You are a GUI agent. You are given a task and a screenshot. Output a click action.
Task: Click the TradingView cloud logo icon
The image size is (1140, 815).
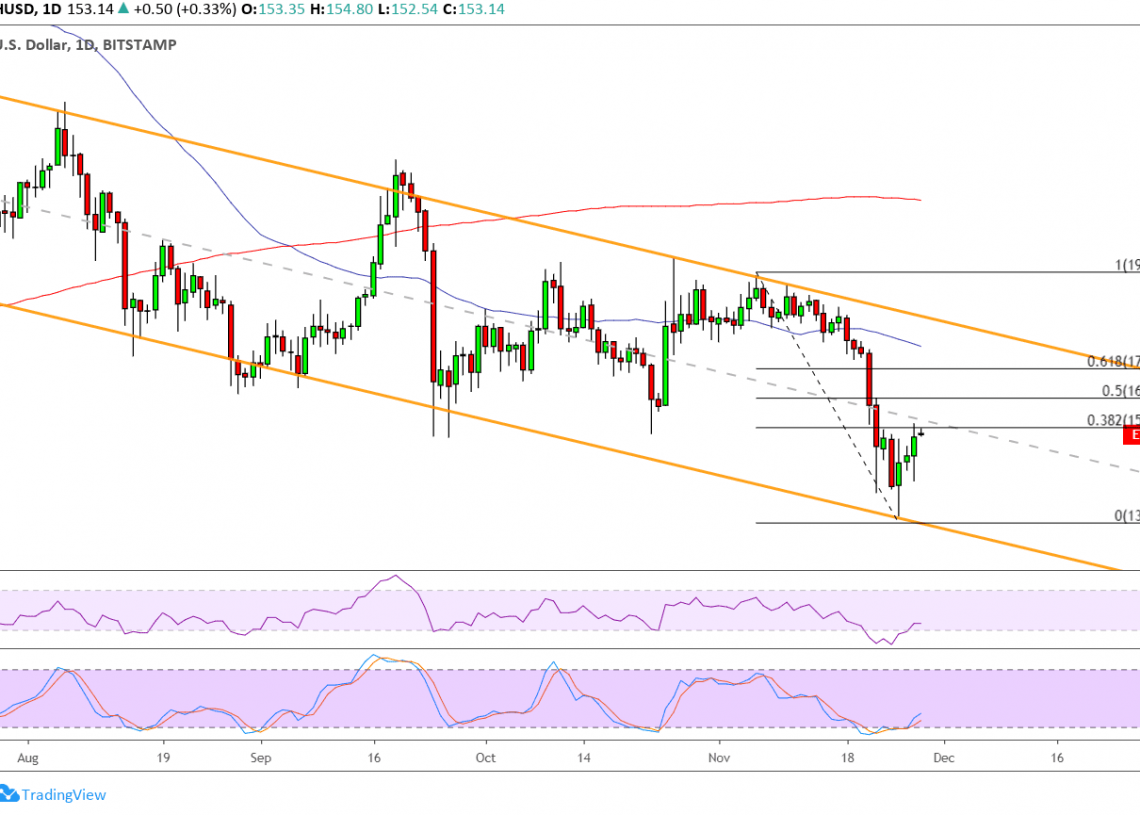[9, 794]
